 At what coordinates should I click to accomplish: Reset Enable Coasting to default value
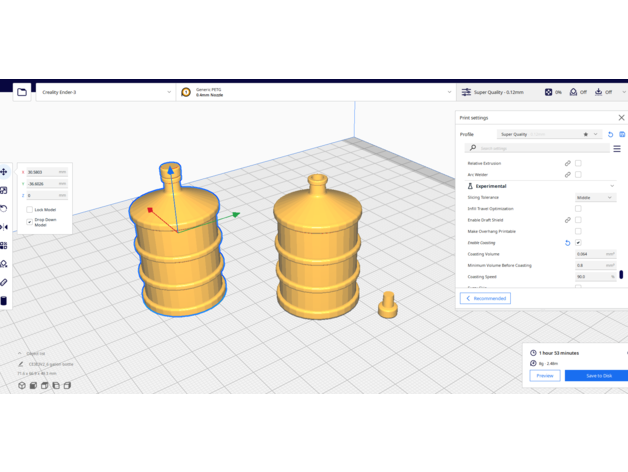coord(567,243)
